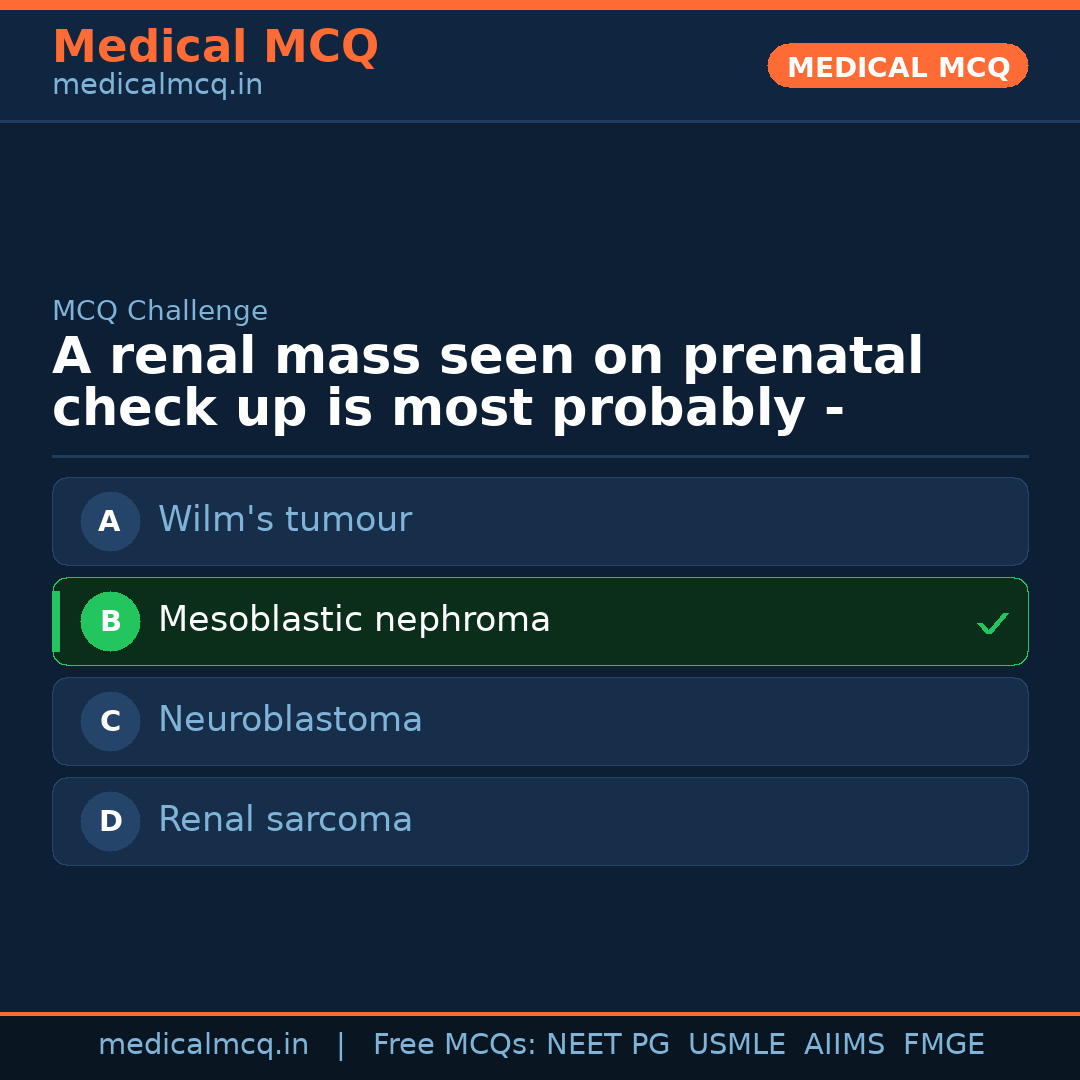Click the orange MEDICAL MCQ badge
This screenshot has width=1080, height=1080.
(x=898, y=67)
